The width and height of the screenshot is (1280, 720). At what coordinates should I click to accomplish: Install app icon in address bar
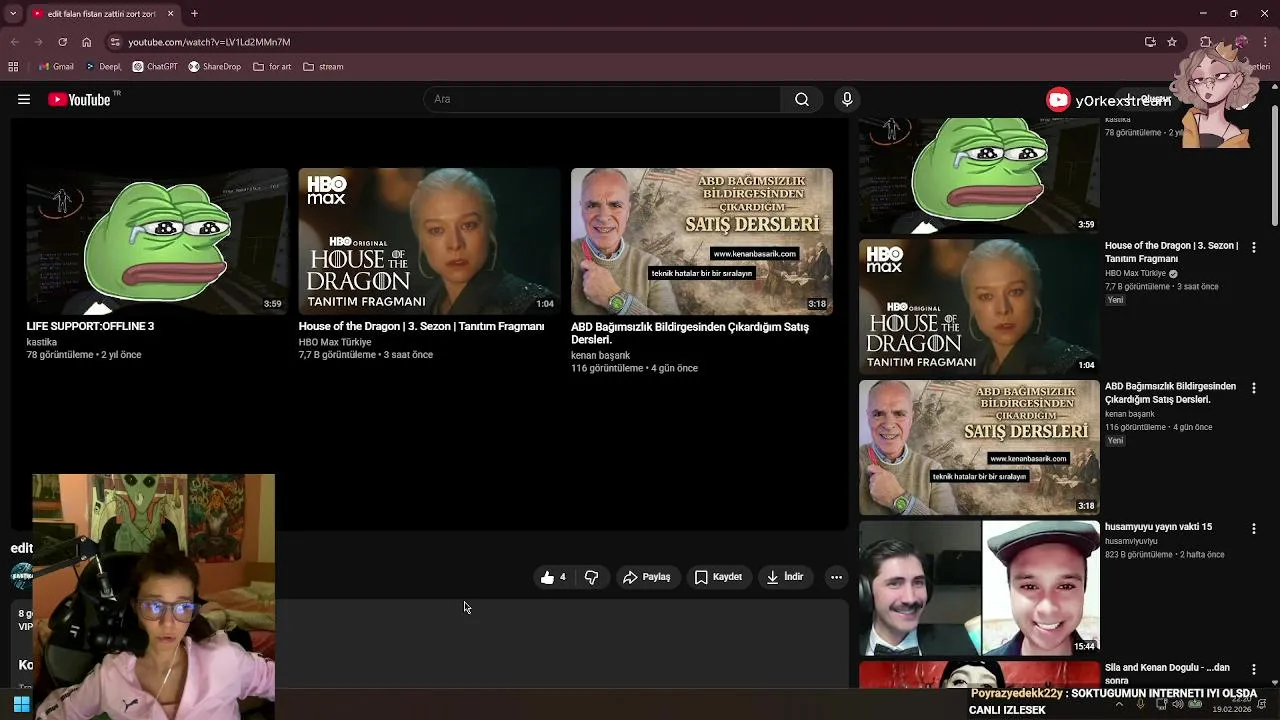click(1150, 42)
